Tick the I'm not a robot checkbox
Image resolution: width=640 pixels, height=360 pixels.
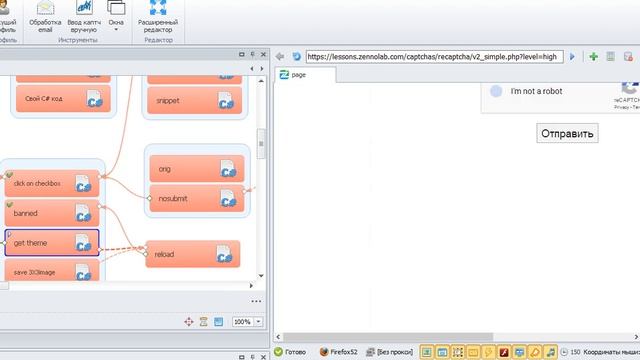(x=496, y=91)
